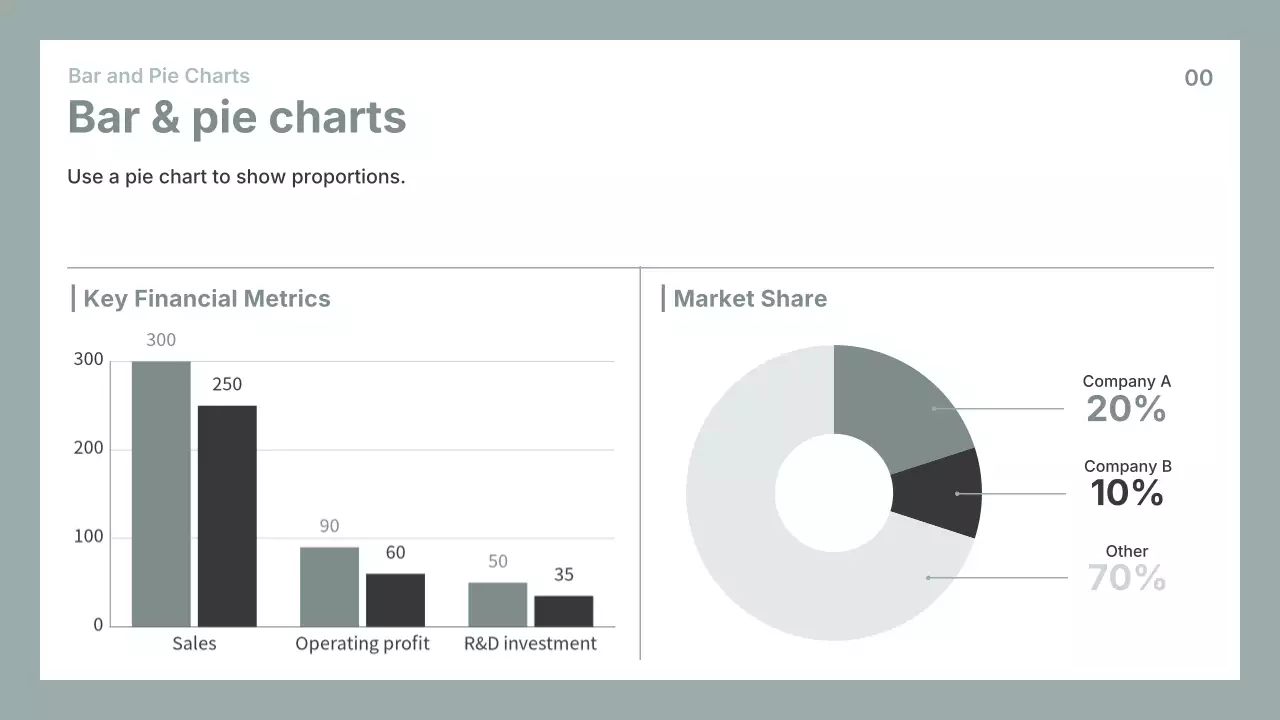1280x720 pixels.
Task: Select the gray R&D investment bar (50)
Action: tap(497, 604)
